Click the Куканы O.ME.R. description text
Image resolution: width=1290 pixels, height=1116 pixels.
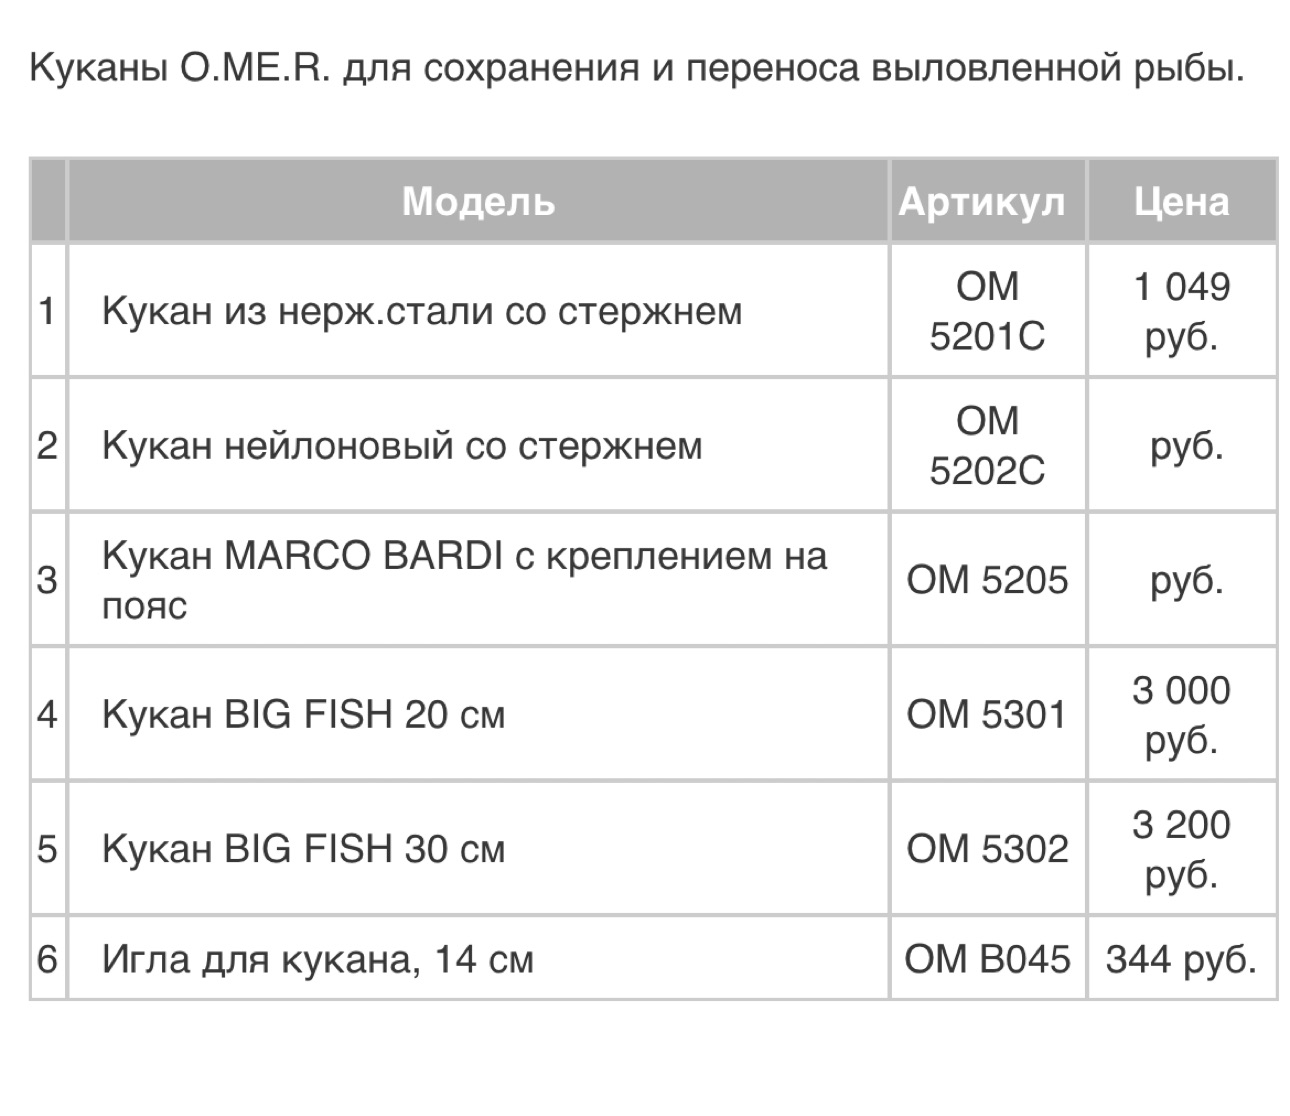pos(637,68)
